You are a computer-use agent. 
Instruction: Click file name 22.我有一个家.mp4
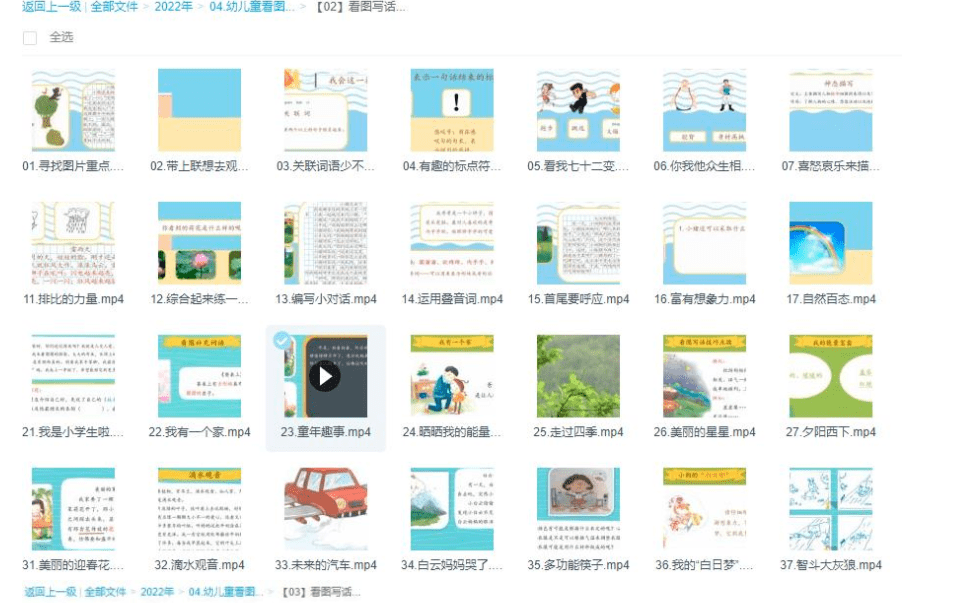coord(199,432)
